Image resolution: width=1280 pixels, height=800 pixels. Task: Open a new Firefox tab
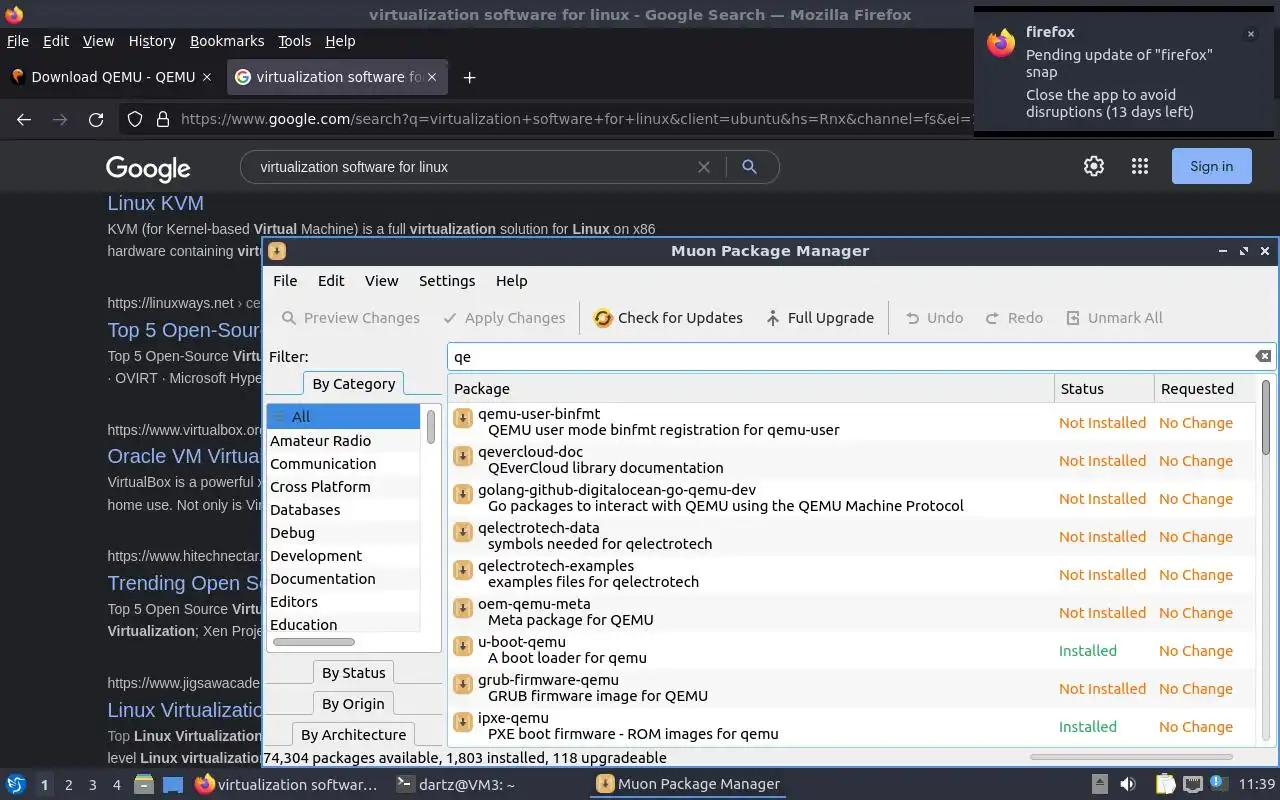click(469, 77)
